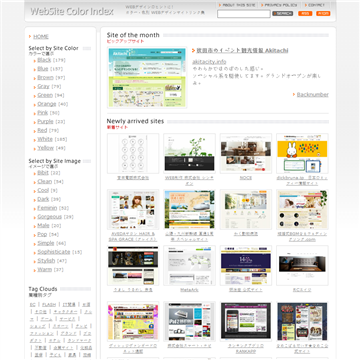360x360 pixels.
Task: Select the Sophisticate image category
Action: 54,252
